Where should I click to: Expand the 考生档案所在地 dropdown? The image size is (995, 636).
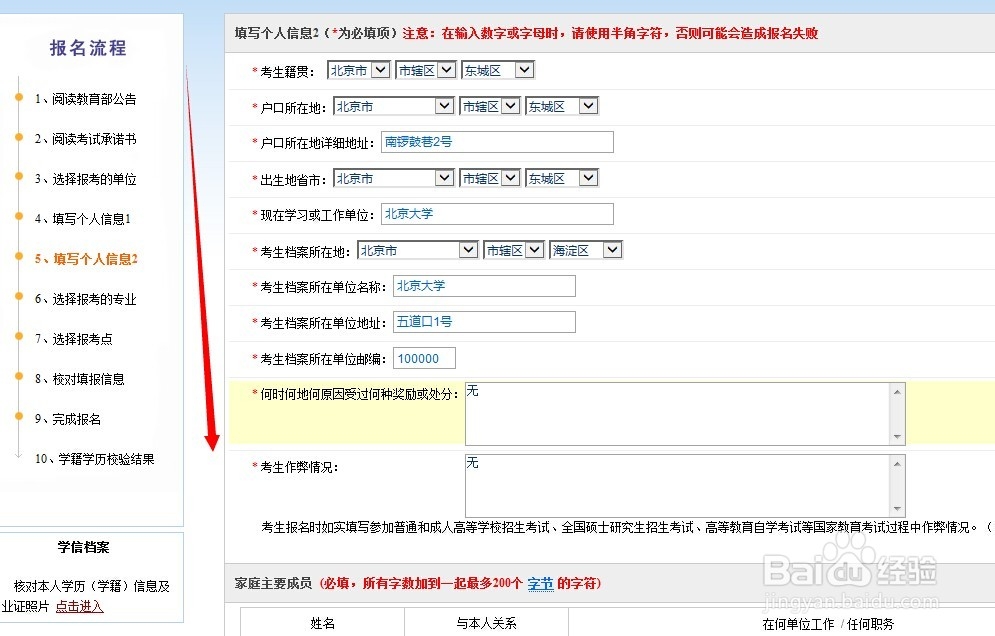pyautogui.click(x=417, y=249)
